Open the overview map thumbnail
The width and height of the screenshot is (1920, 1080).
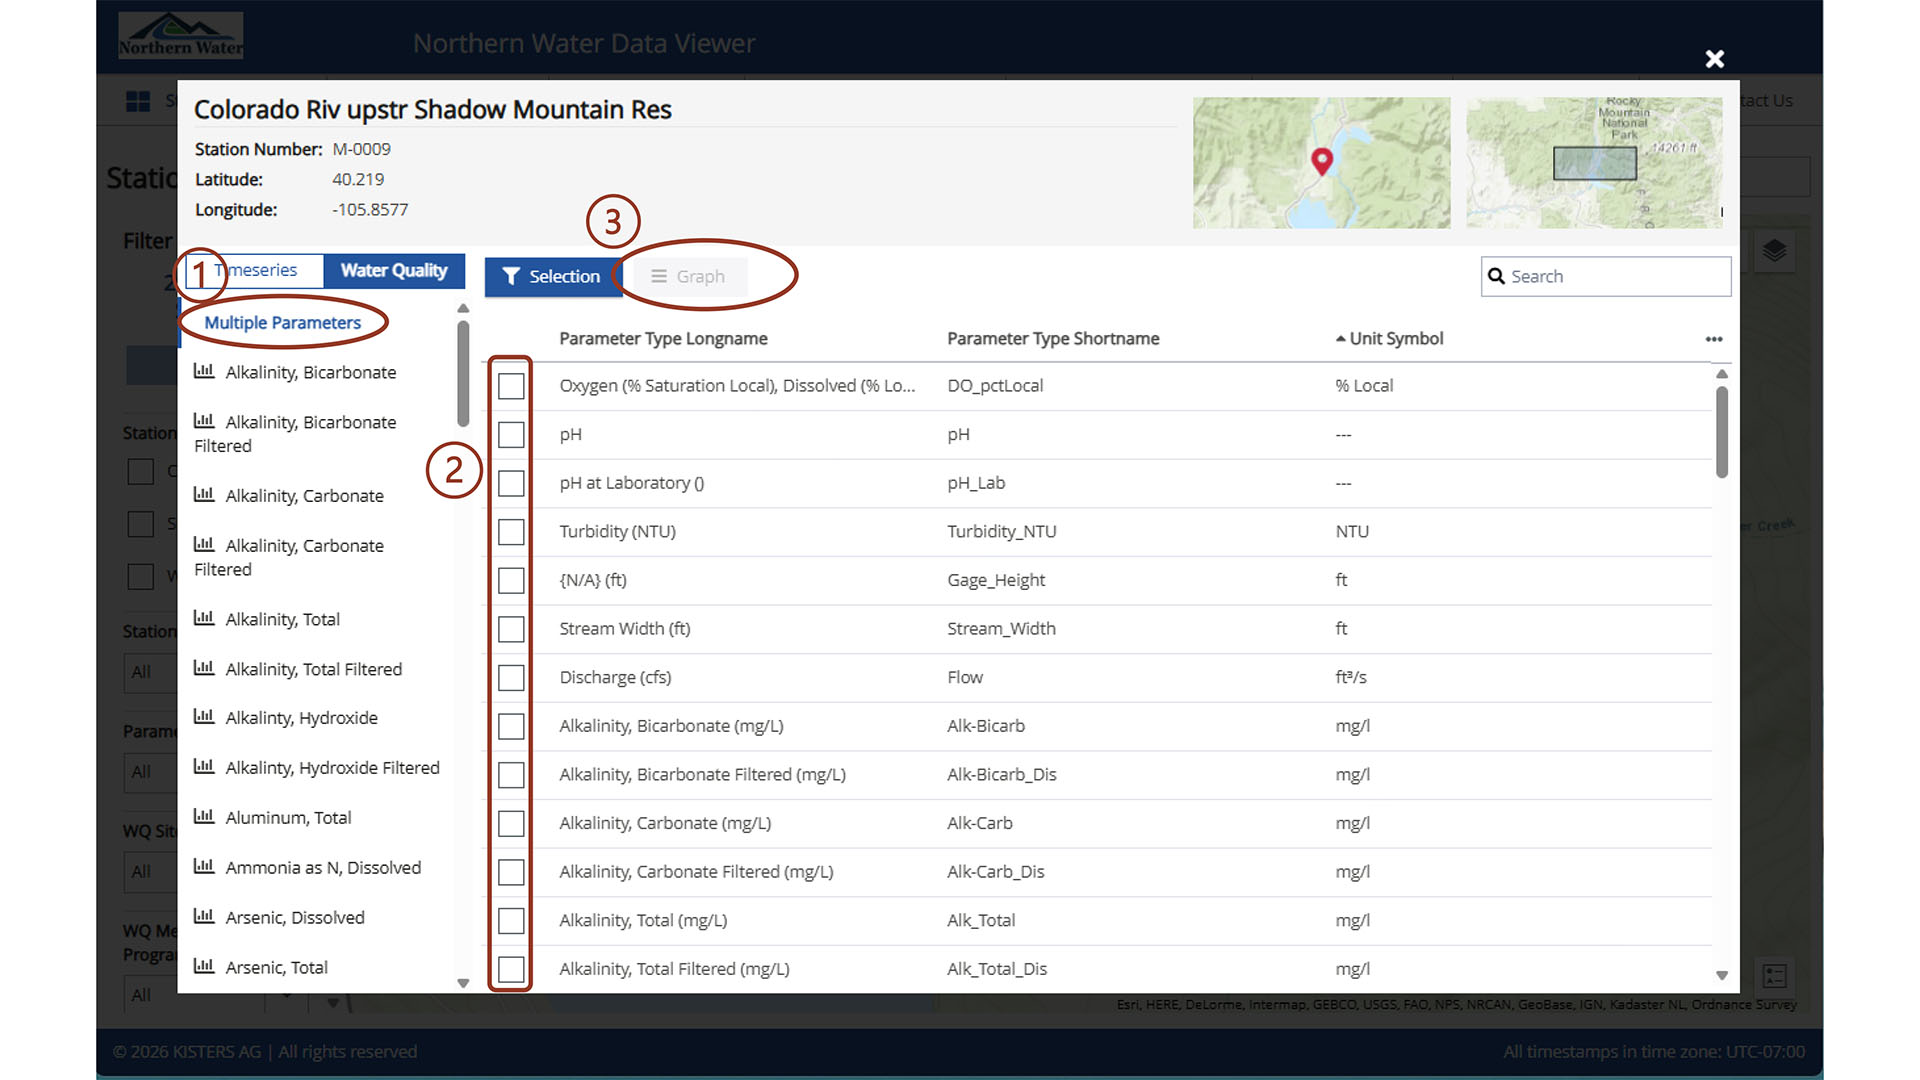pos(1594,163)
